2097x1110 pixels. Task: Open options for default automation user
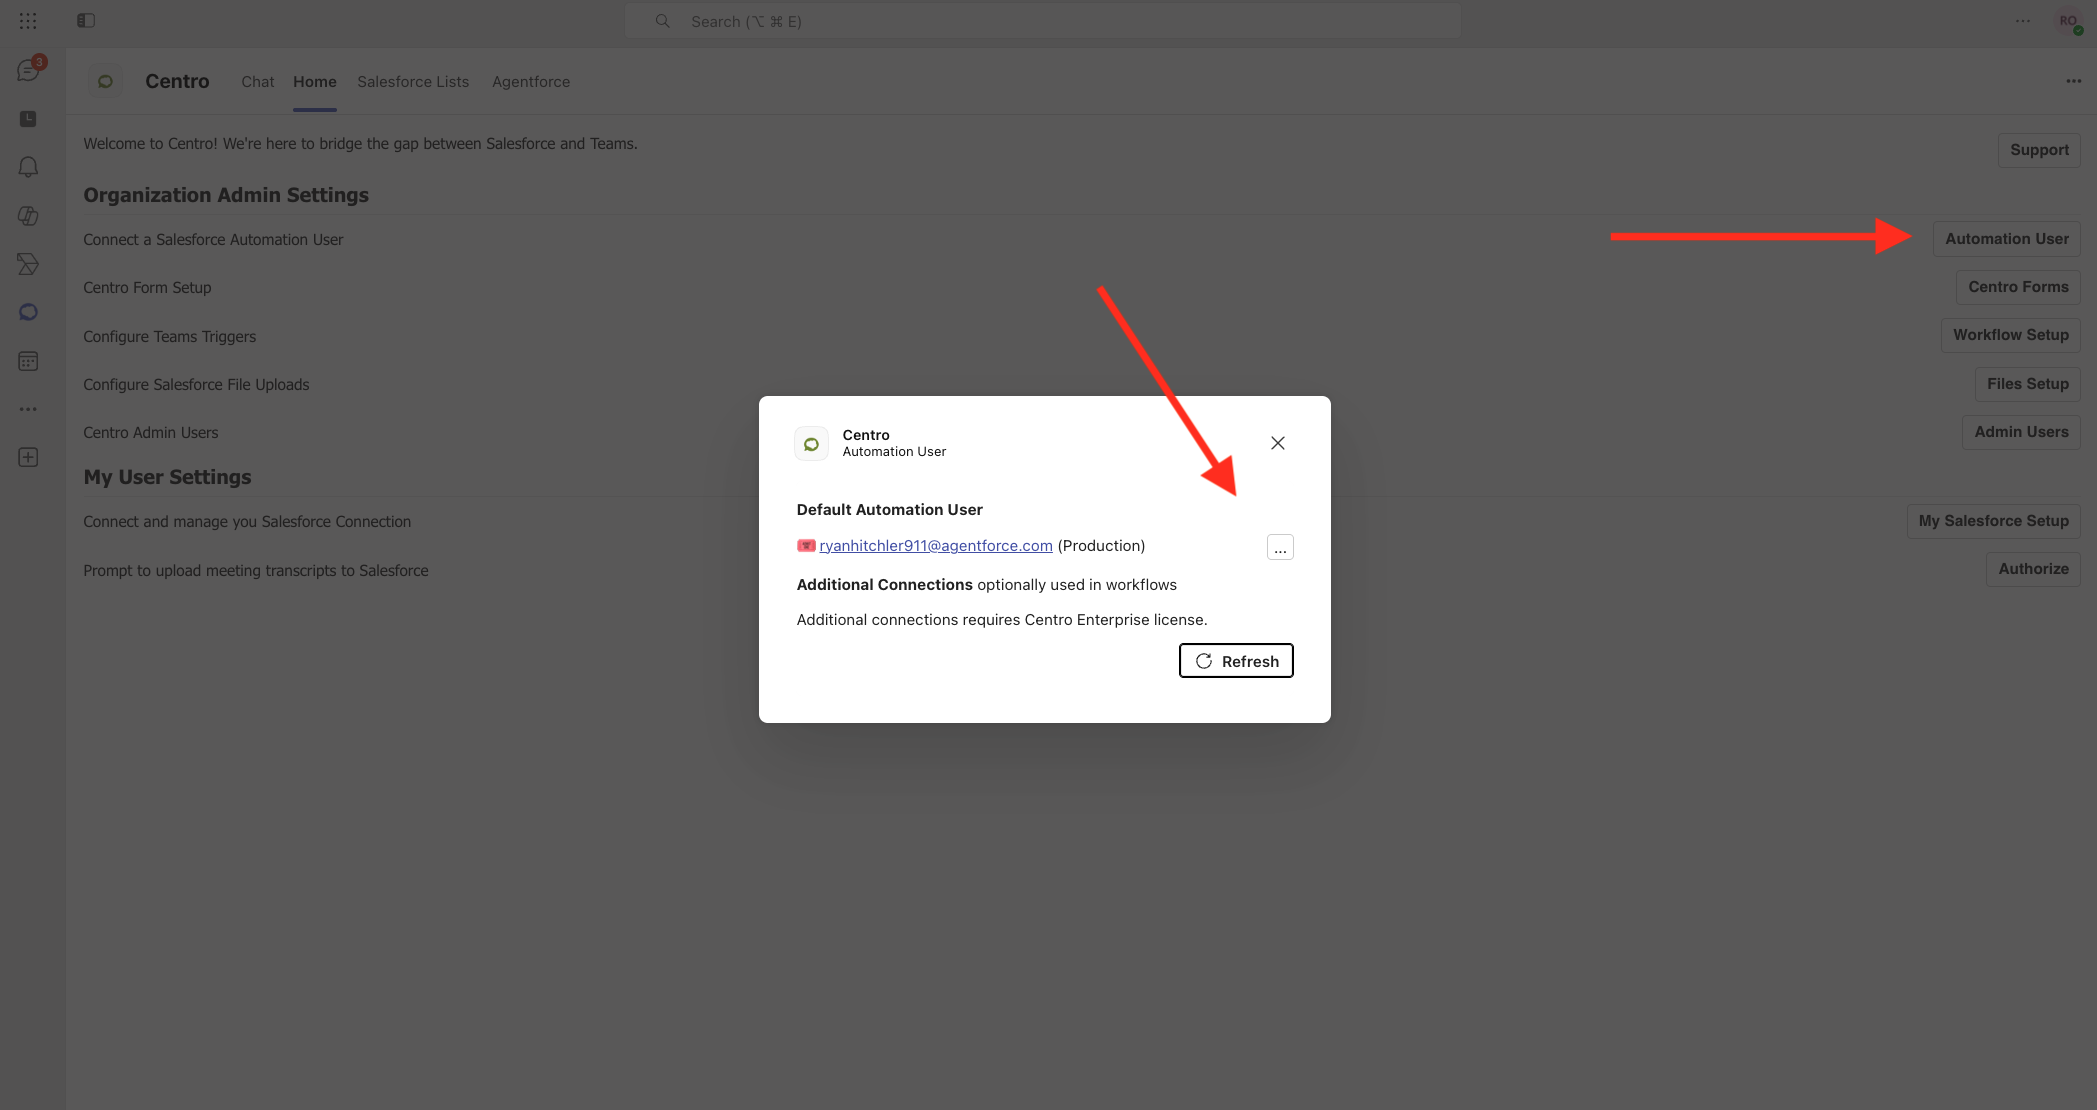[1280, 547]
